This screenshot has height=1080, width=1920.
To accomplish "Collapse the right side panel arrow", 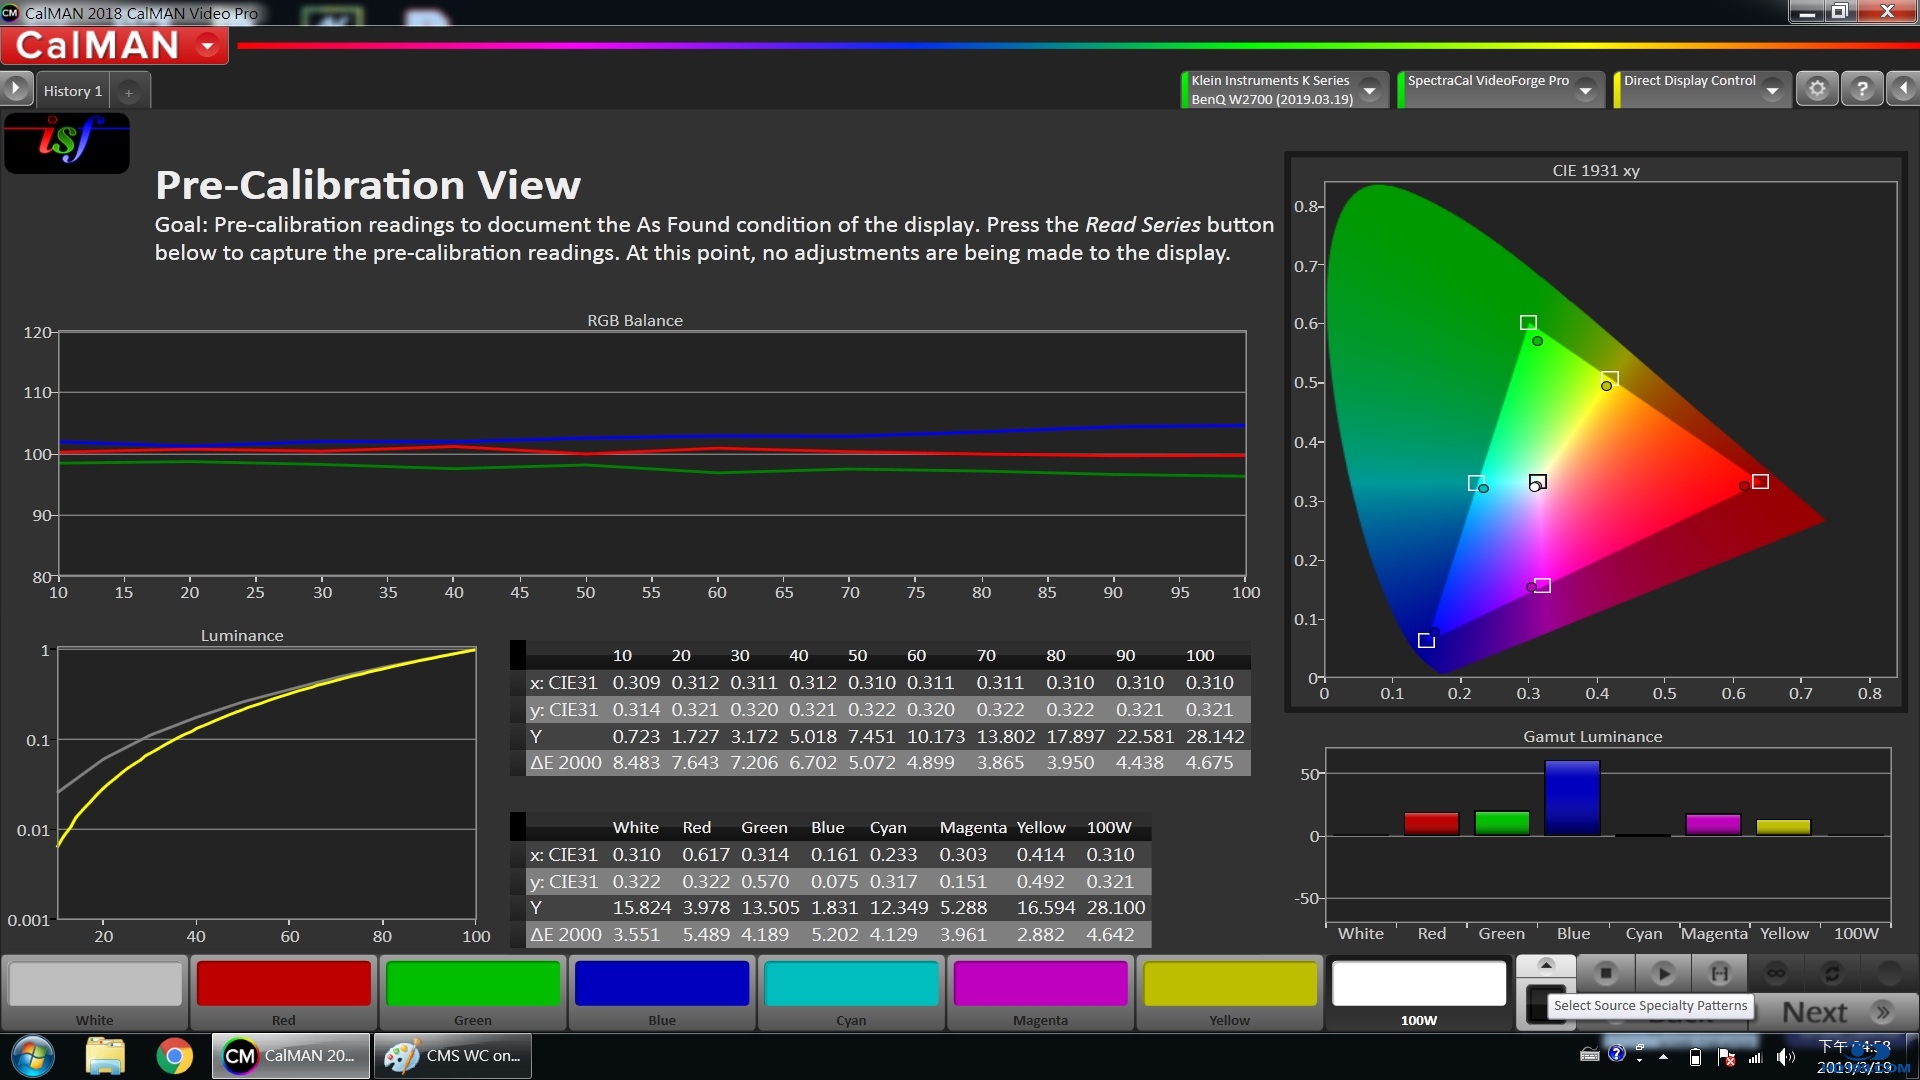I will 1903,89.
